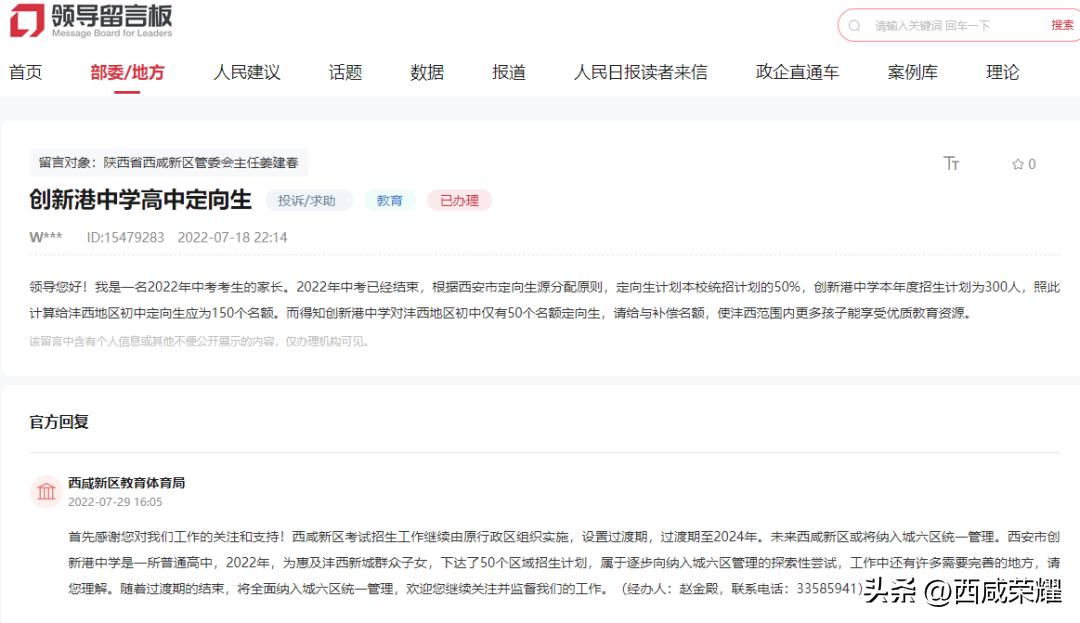Select the 教育 topic tag
This screenshot has height=623, width=1080.
point(389,200)
